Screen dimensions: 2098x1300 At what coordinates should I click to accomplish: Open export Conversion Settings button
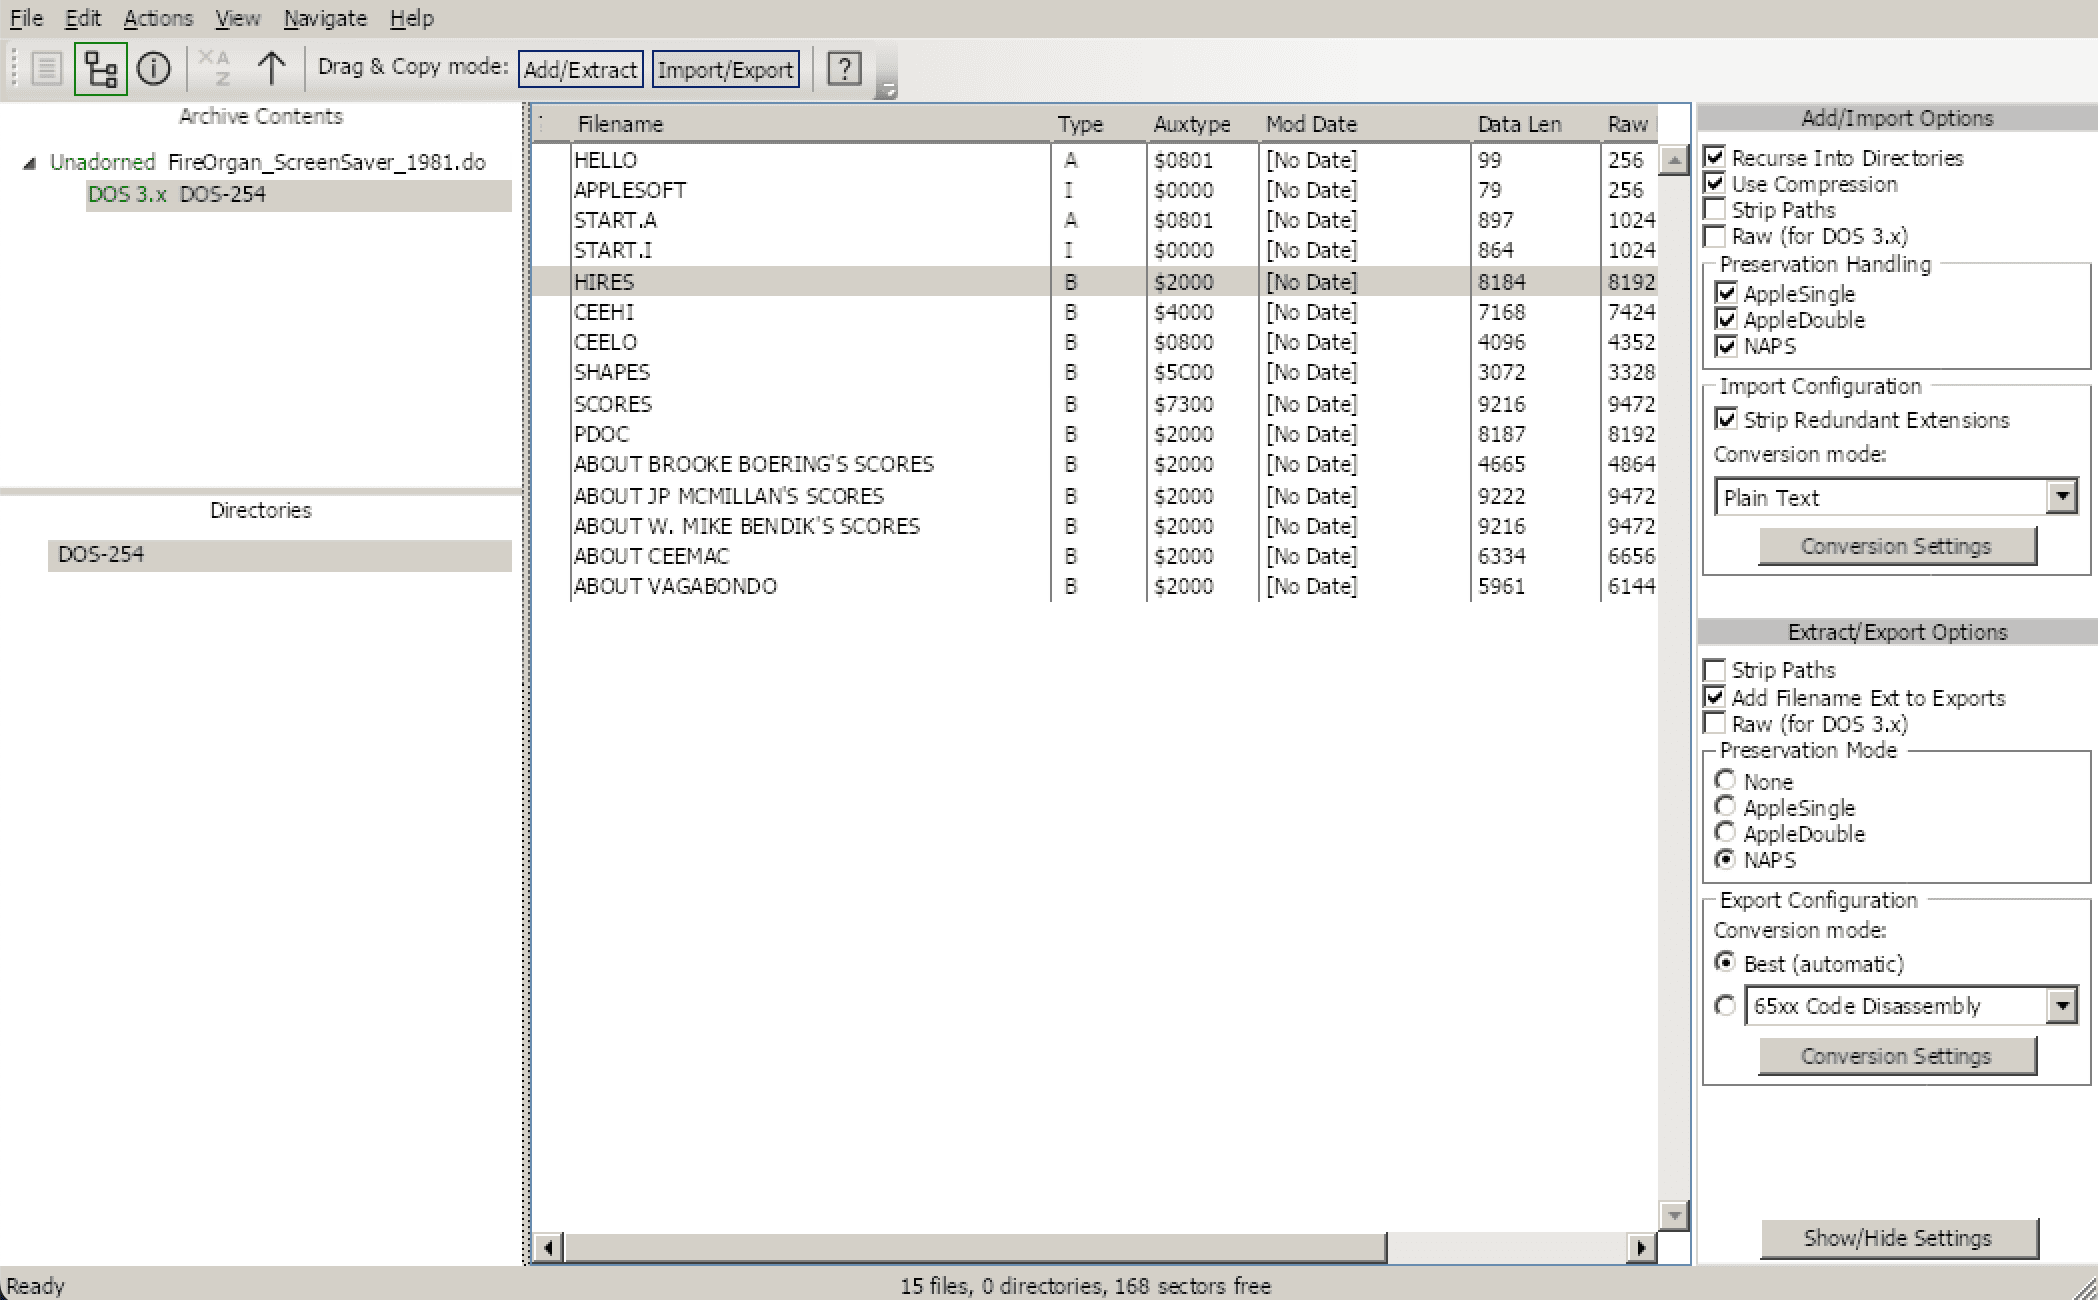tap(1897, 1056)
